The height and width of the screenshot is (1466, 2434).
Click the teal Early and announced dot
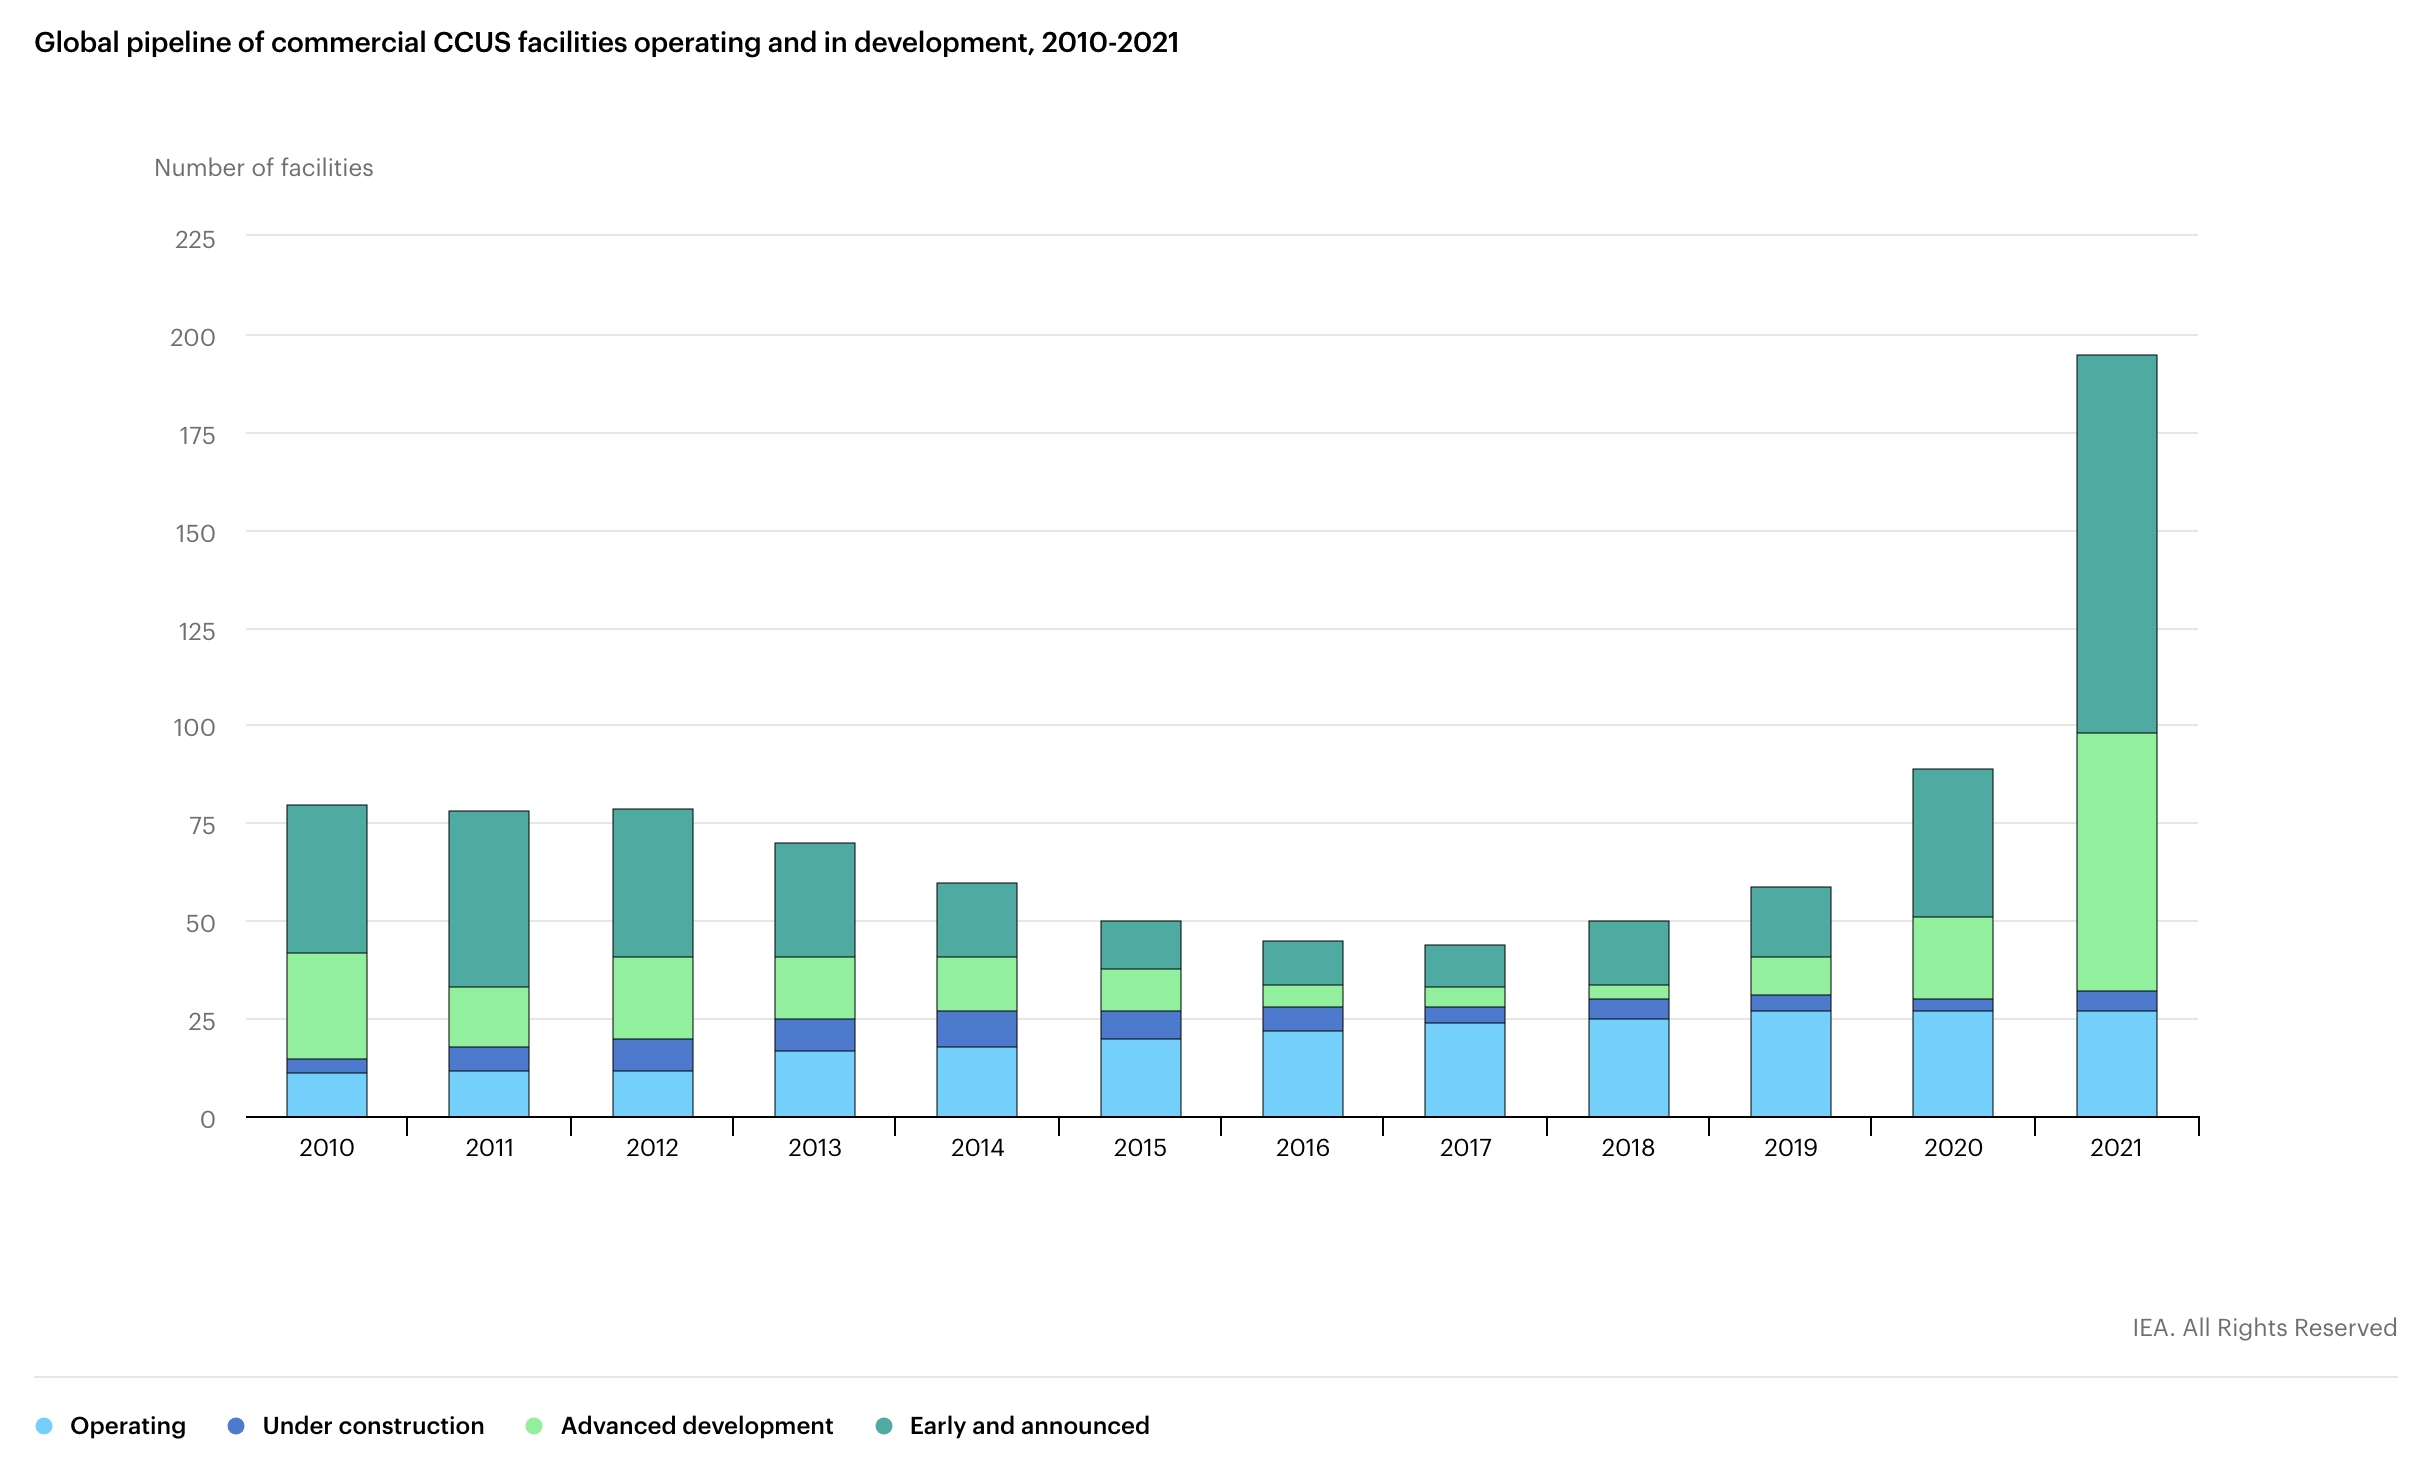coord(884,1426)
